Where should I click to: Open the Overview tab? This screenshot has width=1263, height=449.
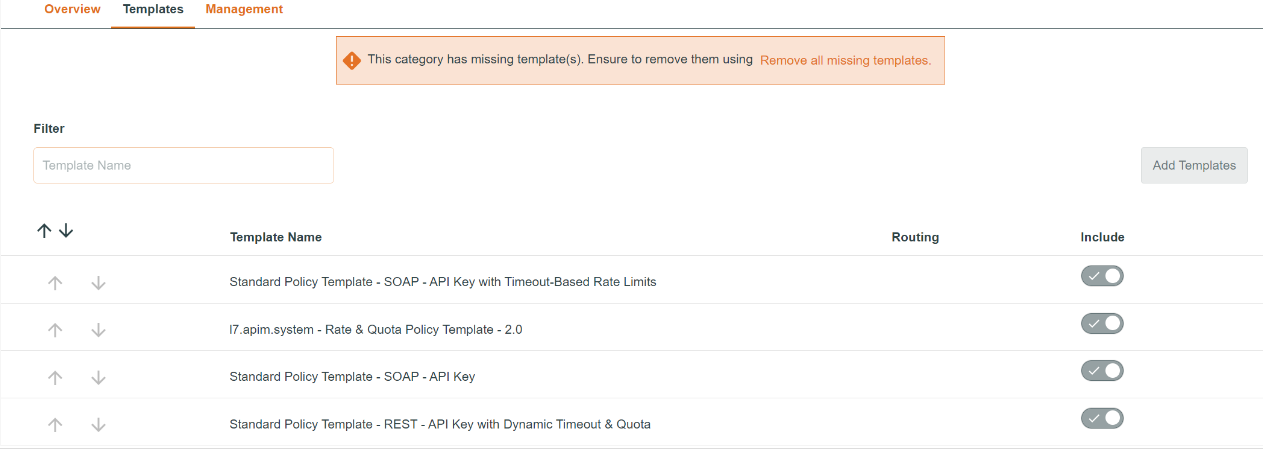(73, 10)
